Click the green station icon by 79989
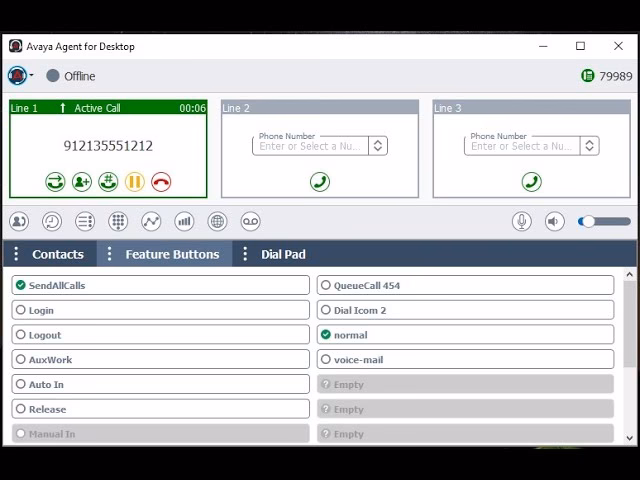 coord(587,76)
